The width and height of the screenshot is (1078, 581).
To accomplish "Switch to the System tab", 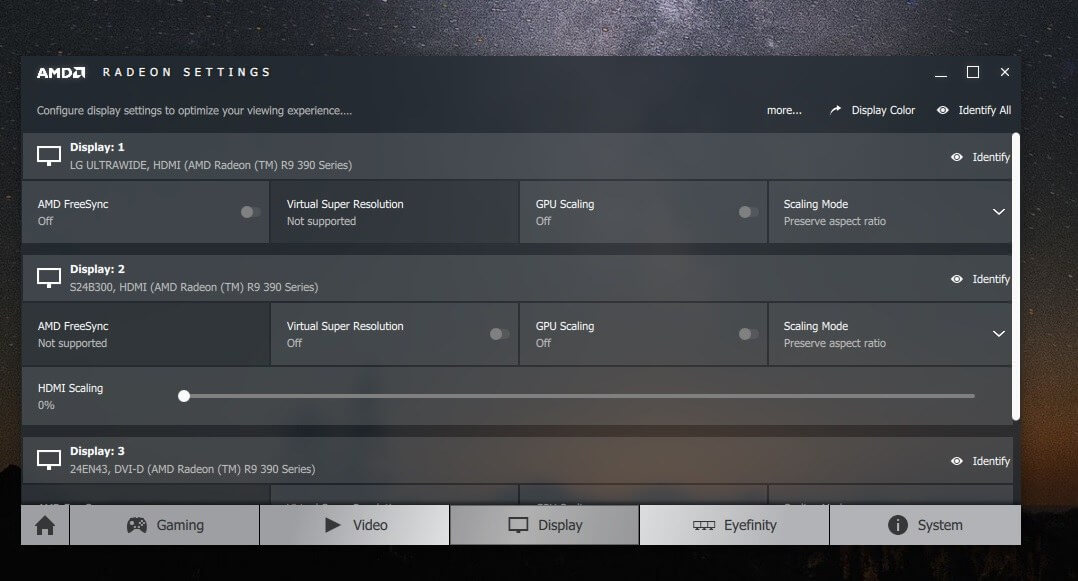I will 925,525.
